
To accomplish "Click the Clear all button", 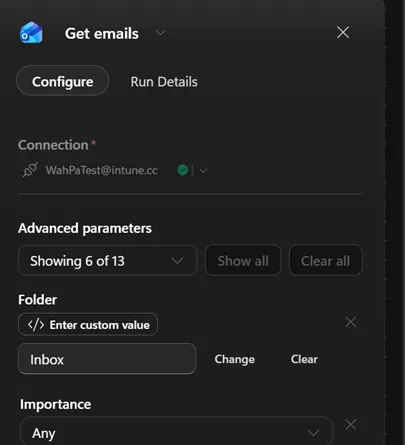I will tap(325, 261).
